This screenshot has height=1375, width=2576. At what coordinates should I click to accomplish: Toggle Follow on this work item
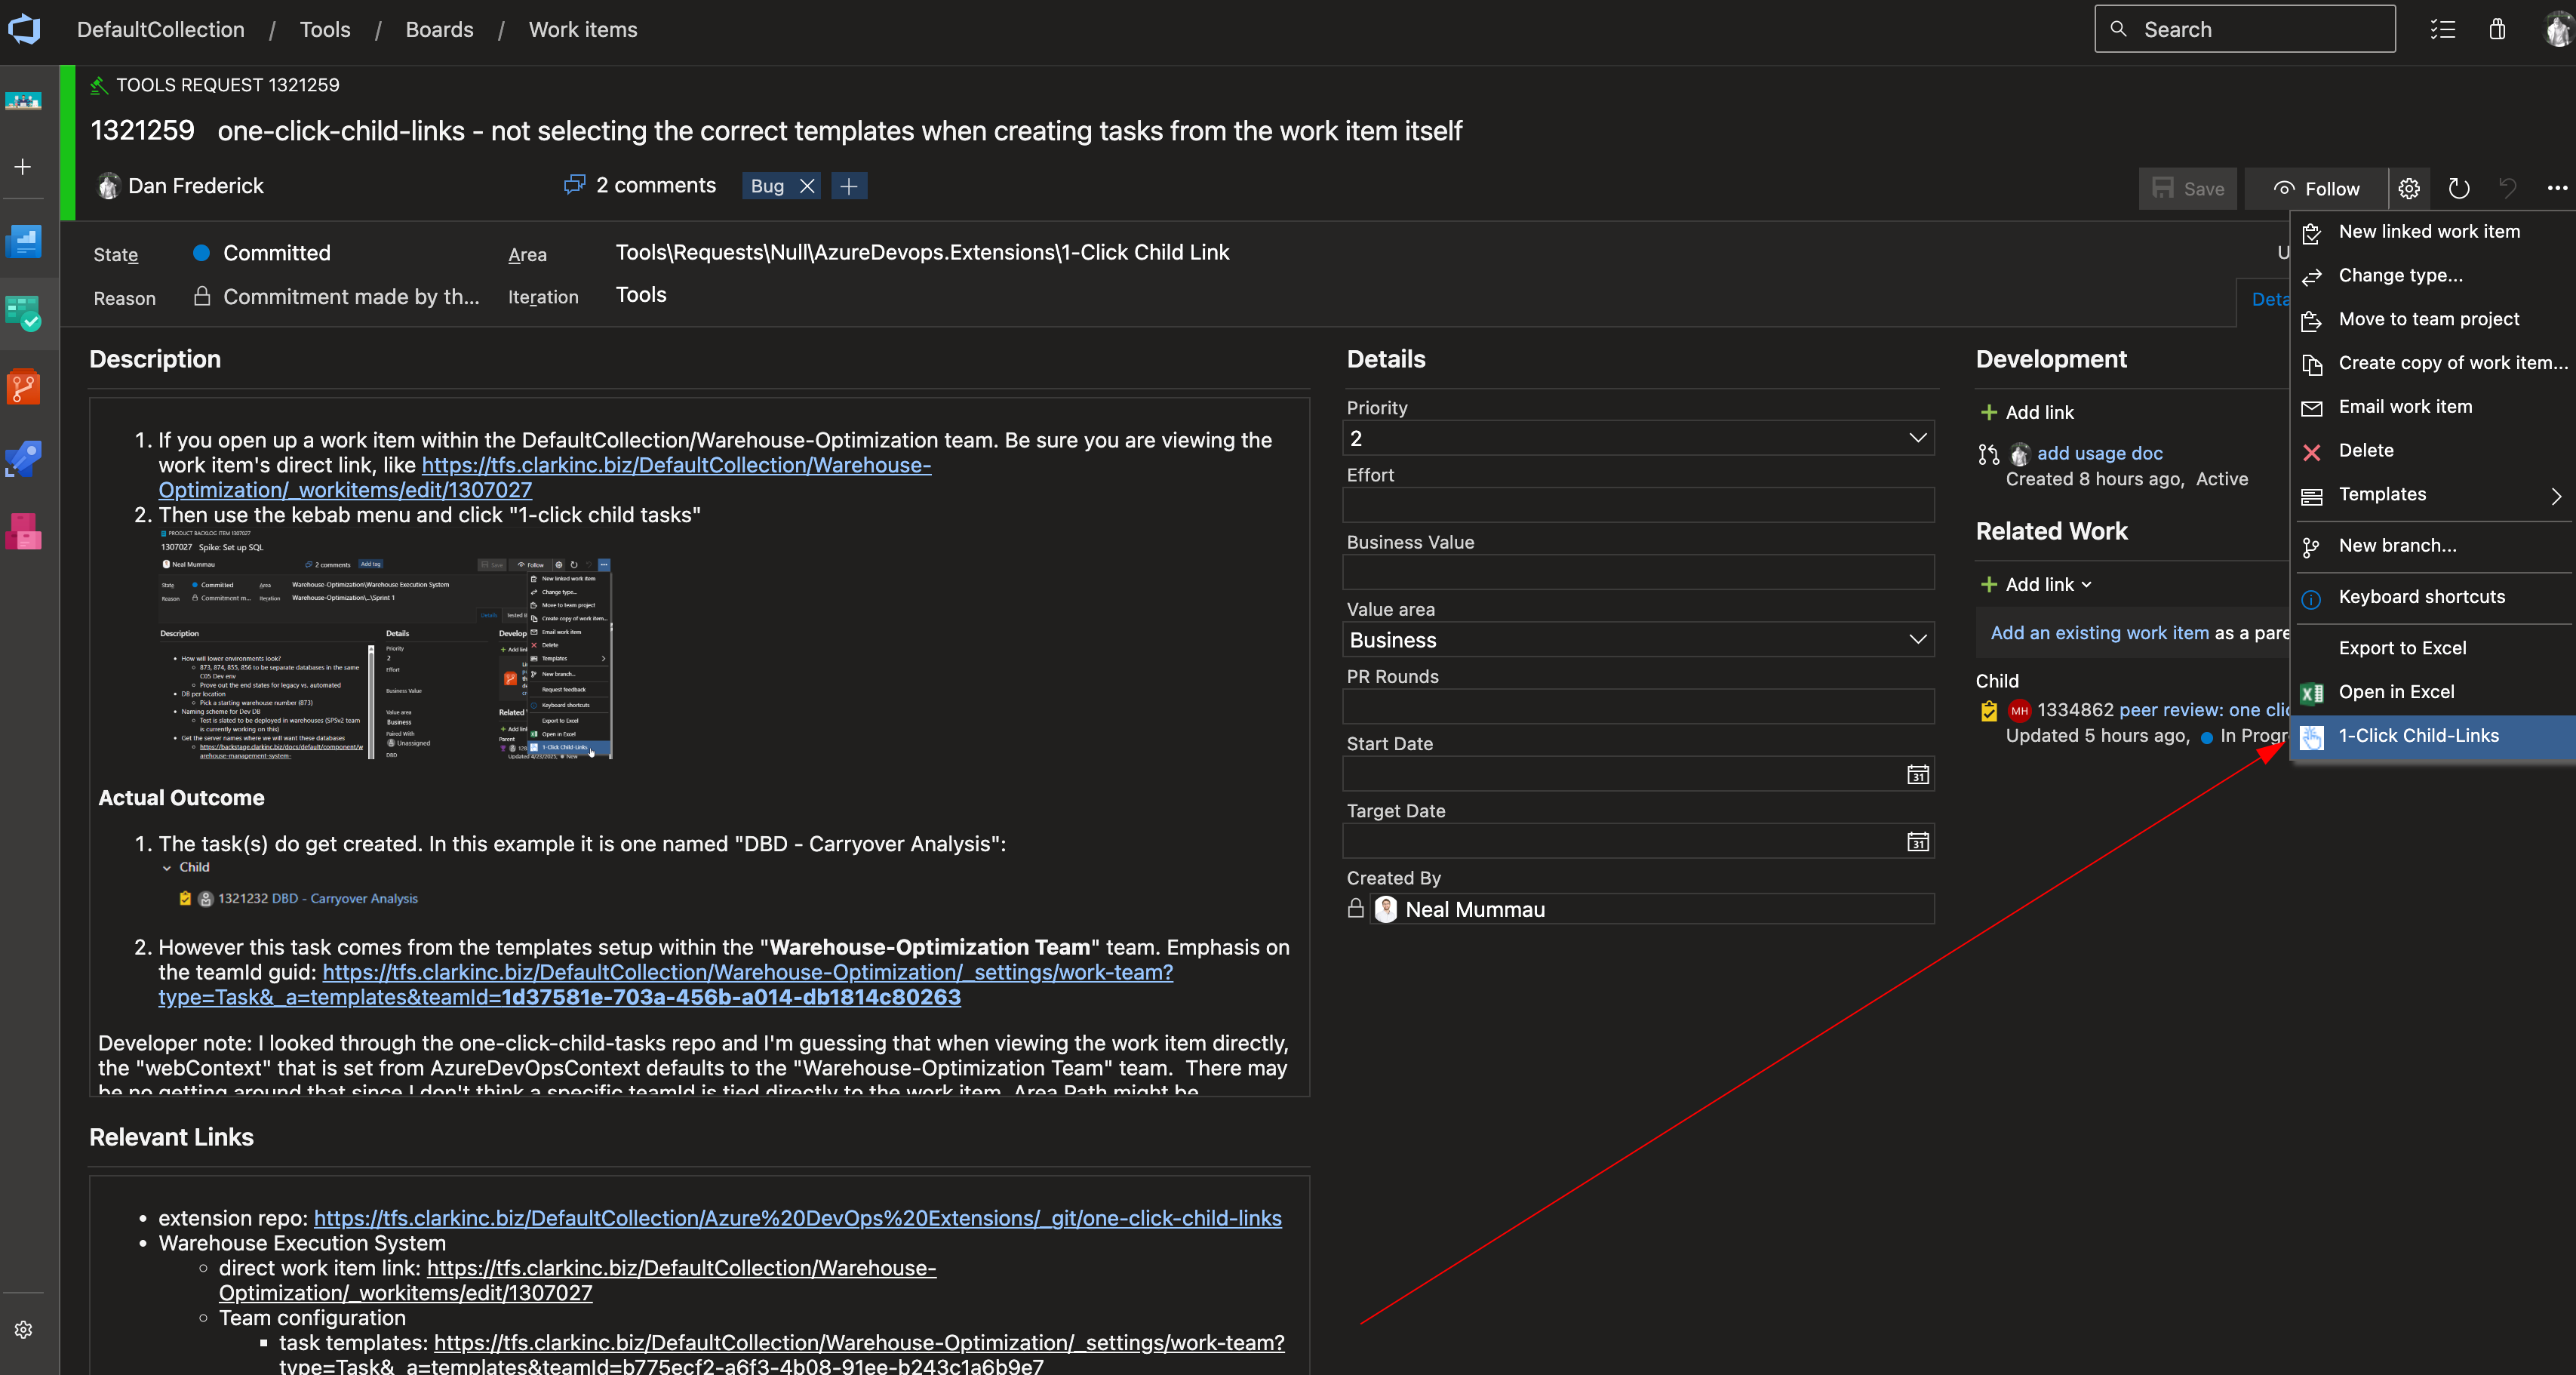coord(2316,188)
